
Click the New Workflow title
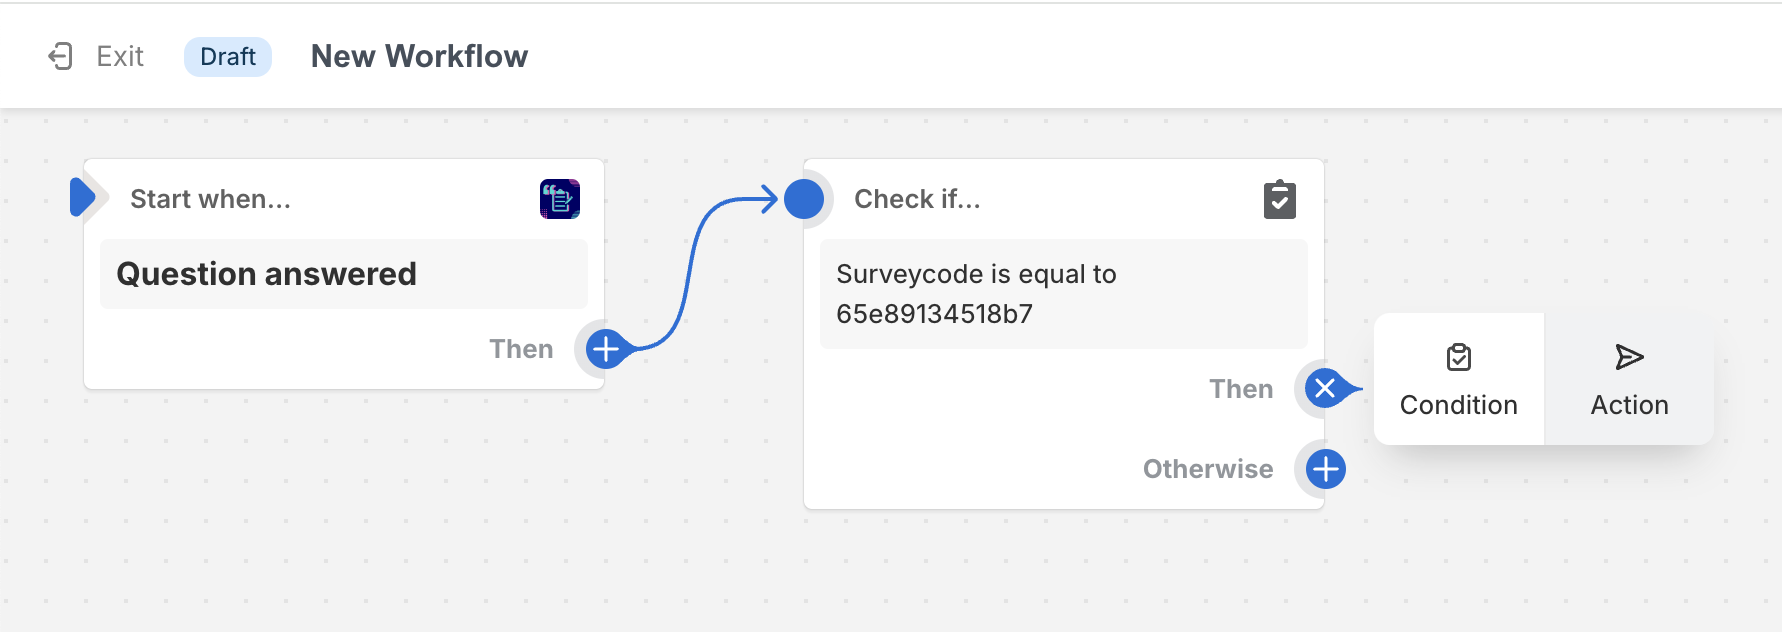419,57
